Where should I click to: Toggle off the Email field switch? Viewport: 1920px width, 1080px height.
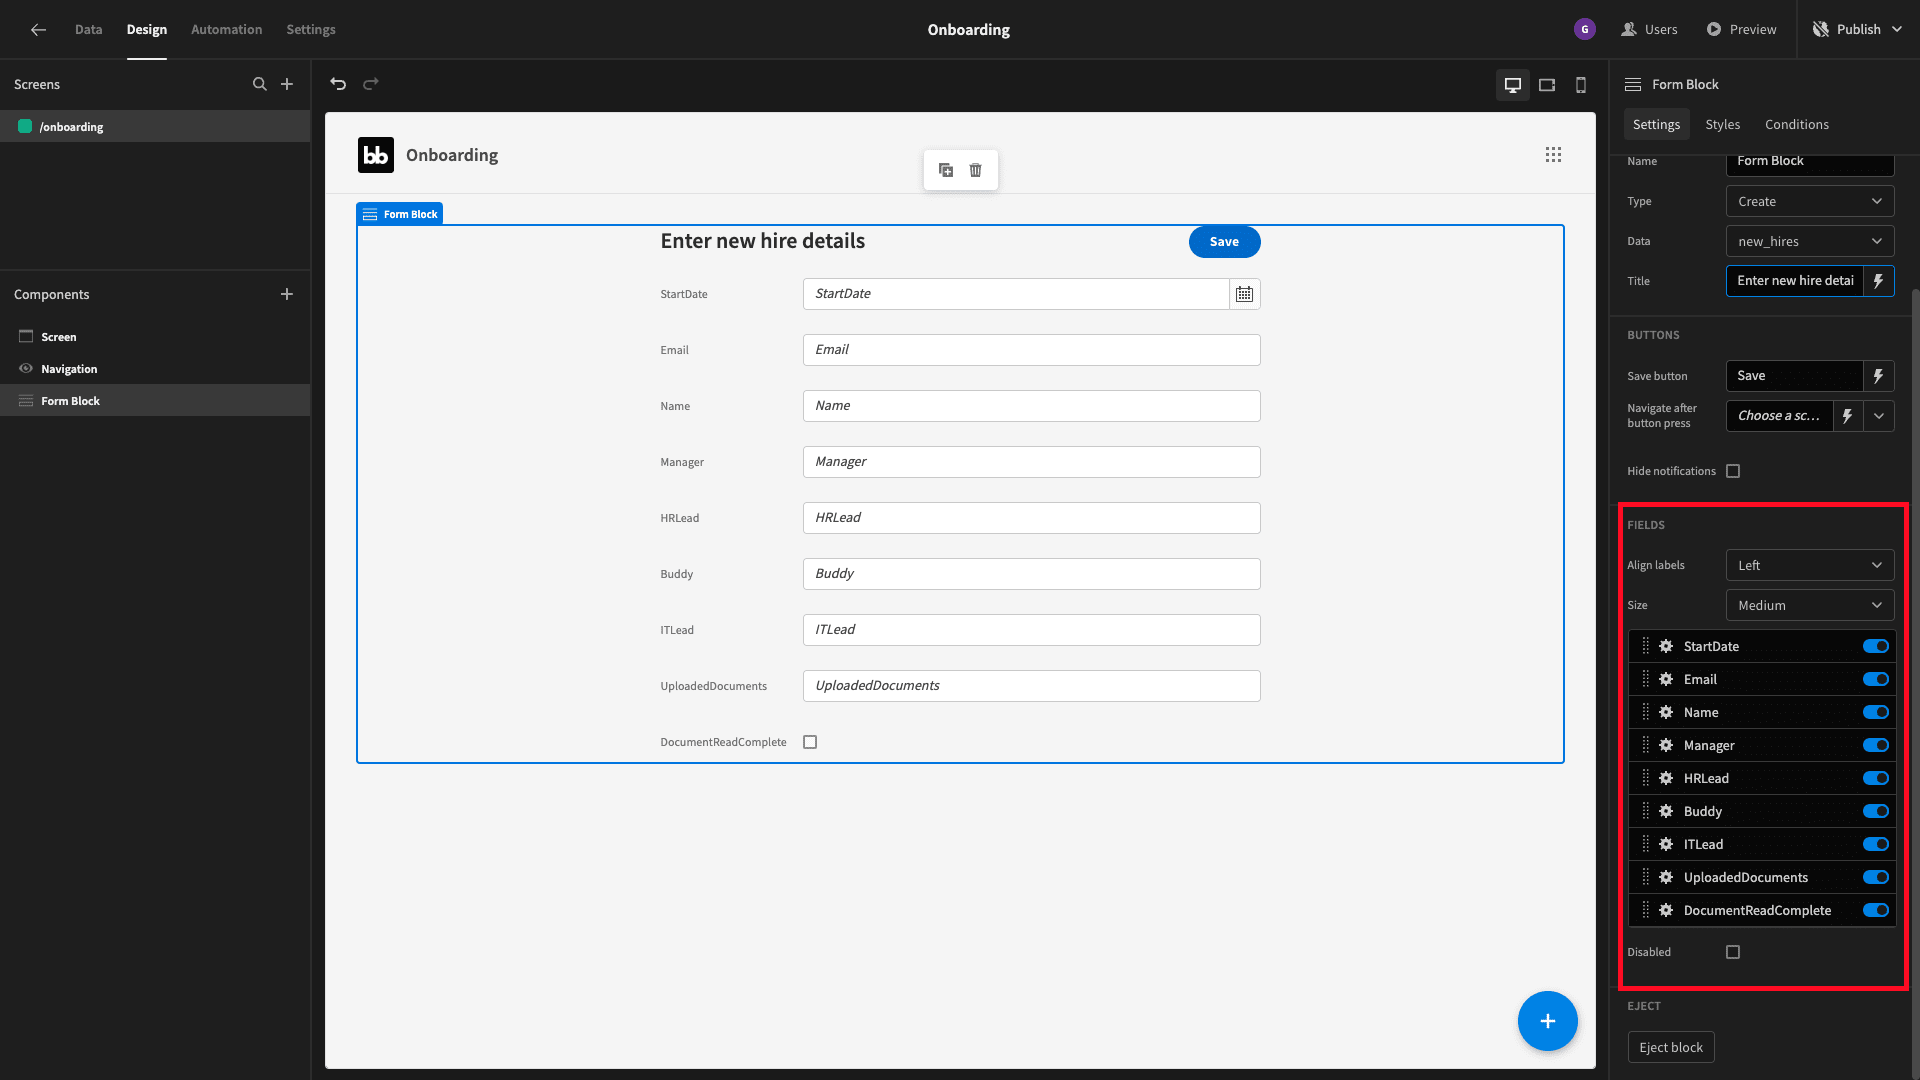coord(1876,679)
